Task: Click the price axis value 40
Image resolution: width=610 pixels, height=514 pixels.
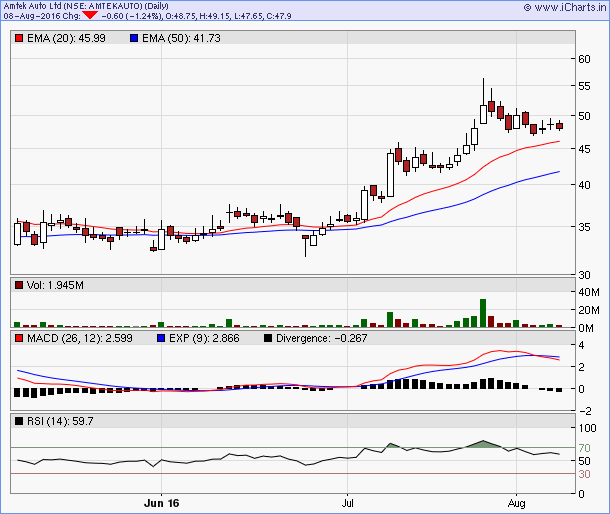Action: tap(584, 185)
